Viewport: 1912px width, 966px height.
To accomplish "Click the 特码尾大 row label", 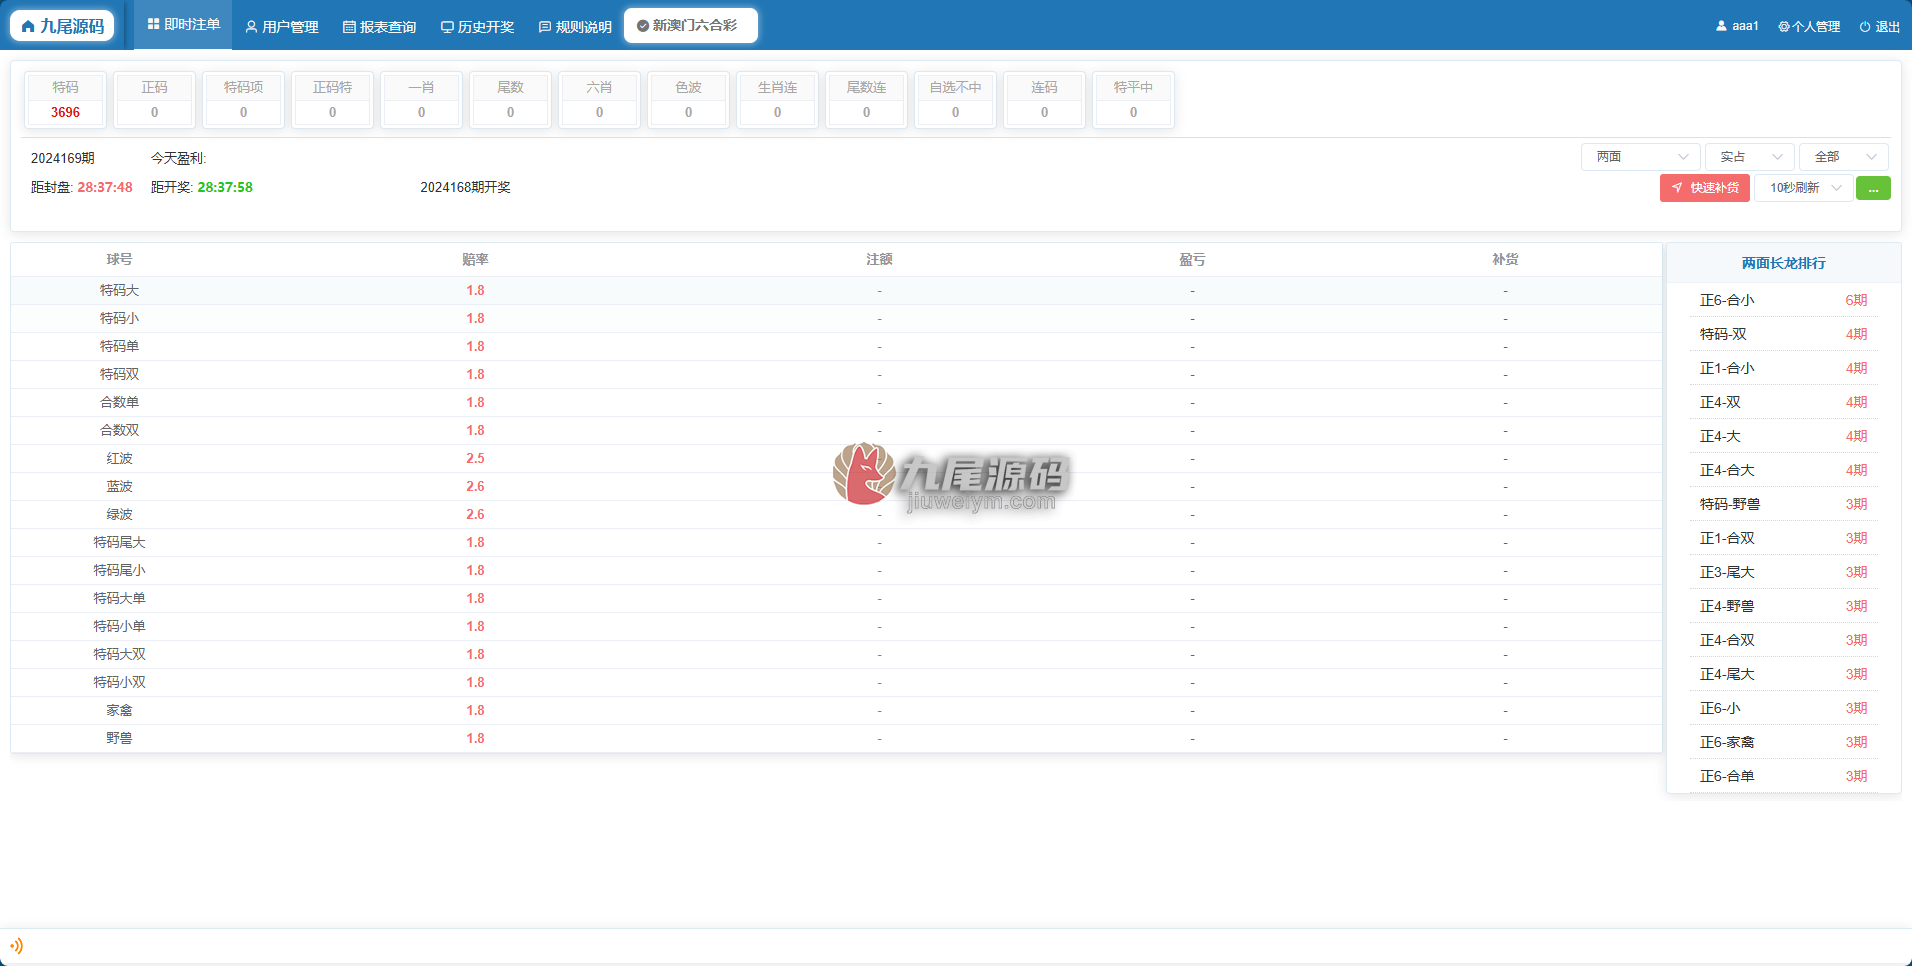I will tap(119, 542).
